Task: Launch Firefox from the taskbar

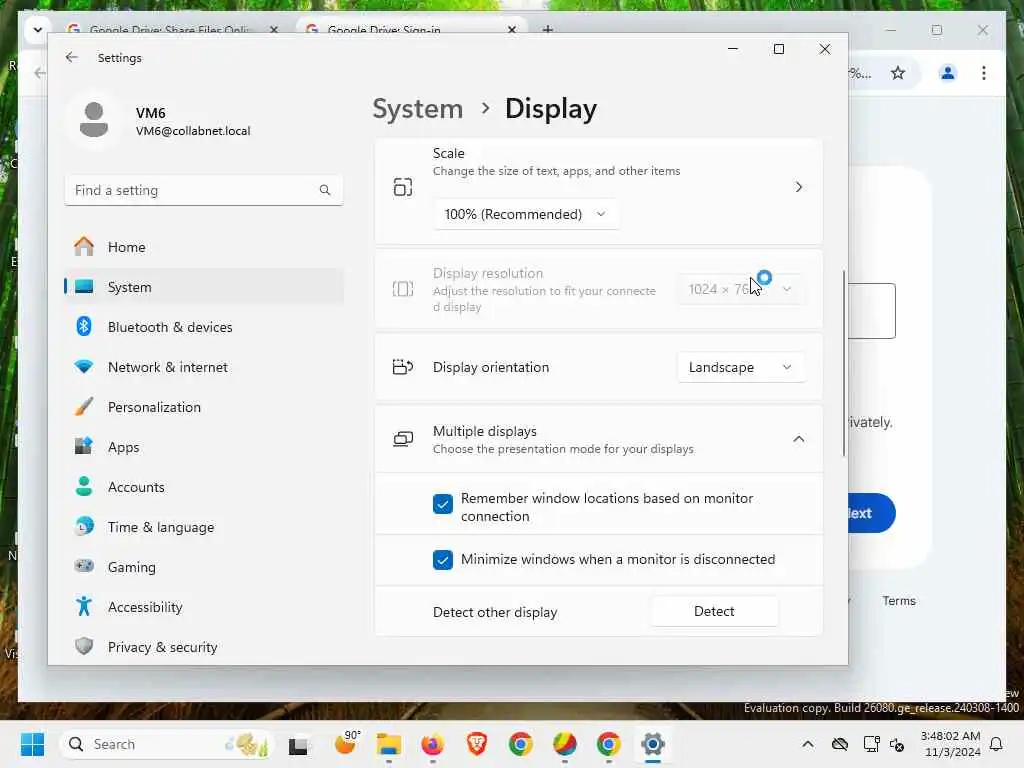Action: click(x=432, y=744)
